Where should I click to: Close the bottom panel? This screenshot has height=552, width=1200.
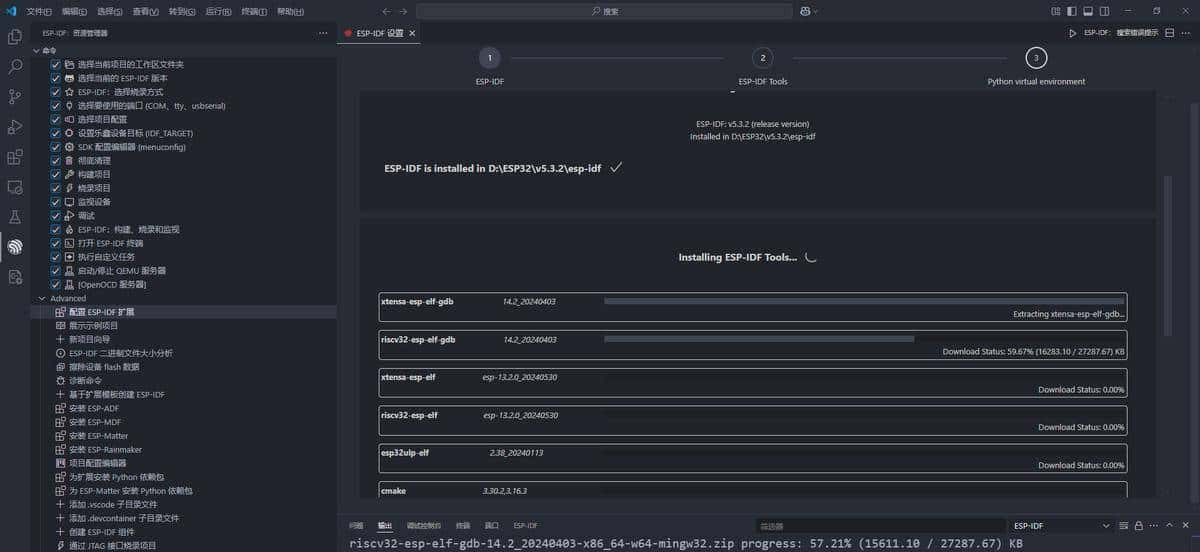pyautogui.click(x=1188, y=525)
